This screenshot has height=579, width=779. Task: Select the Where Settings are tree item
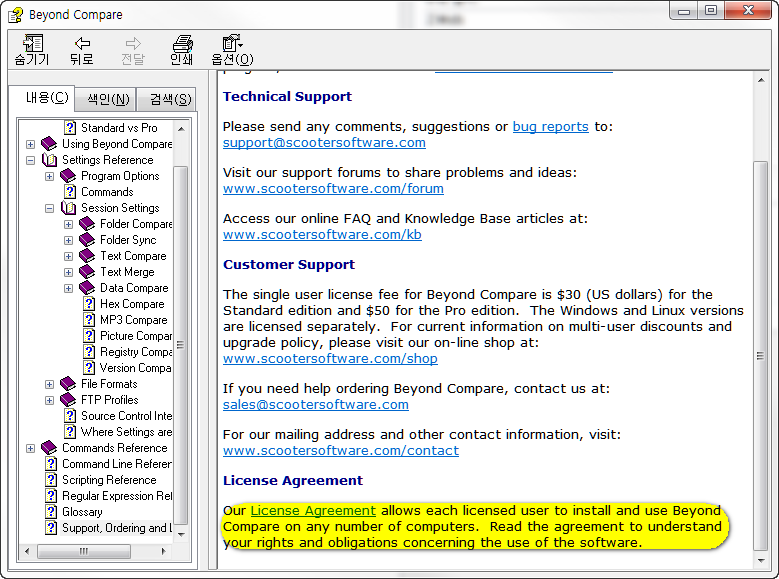point(126,432)
